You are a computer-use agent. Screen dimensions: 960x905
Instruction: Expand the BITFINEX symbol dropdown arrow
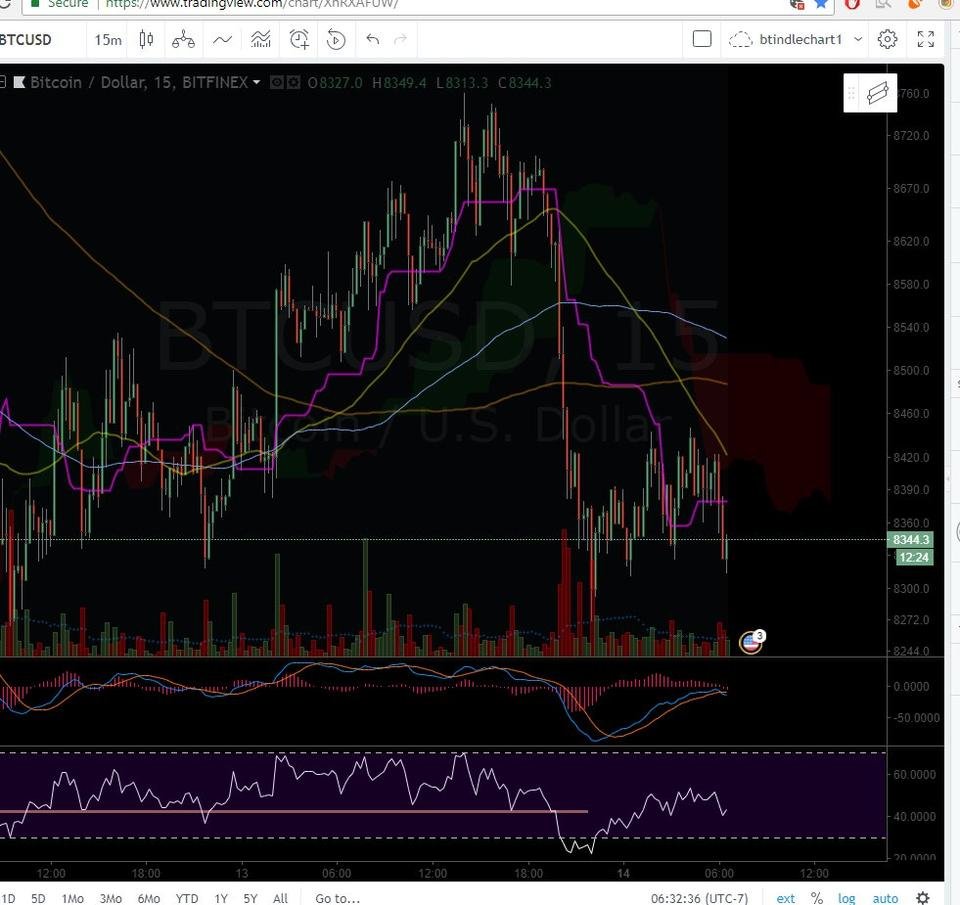coord(257,82)
